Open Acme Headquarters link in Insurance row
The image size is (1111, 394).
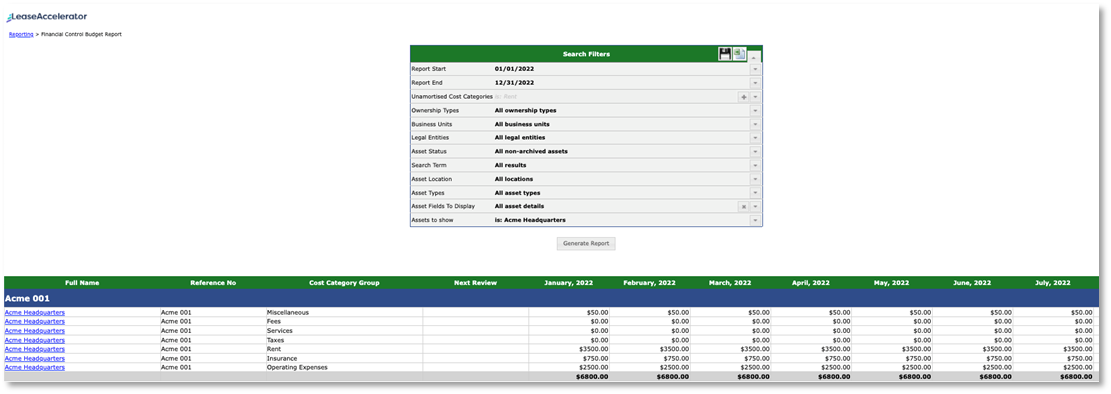[x=35, y=358]
